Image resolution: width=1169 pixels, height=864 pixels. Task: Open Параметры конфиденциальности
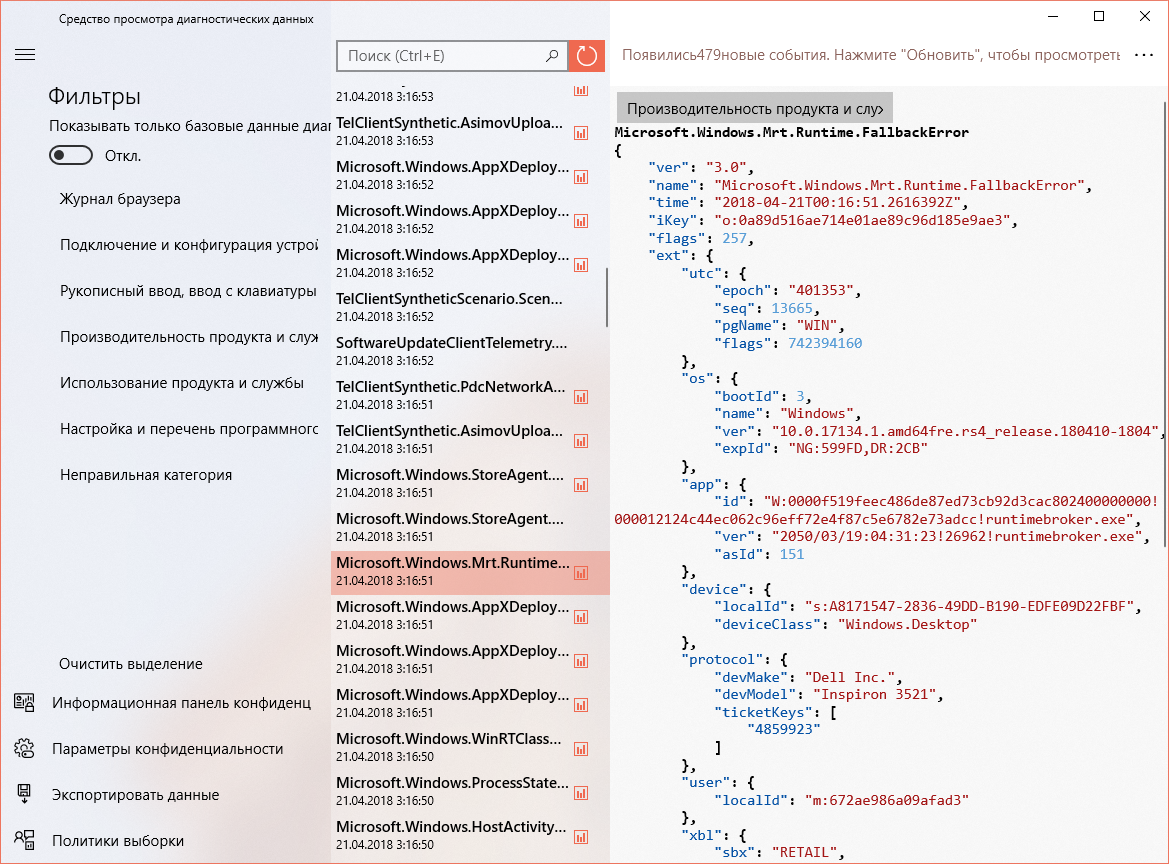(x=168, y=749)
